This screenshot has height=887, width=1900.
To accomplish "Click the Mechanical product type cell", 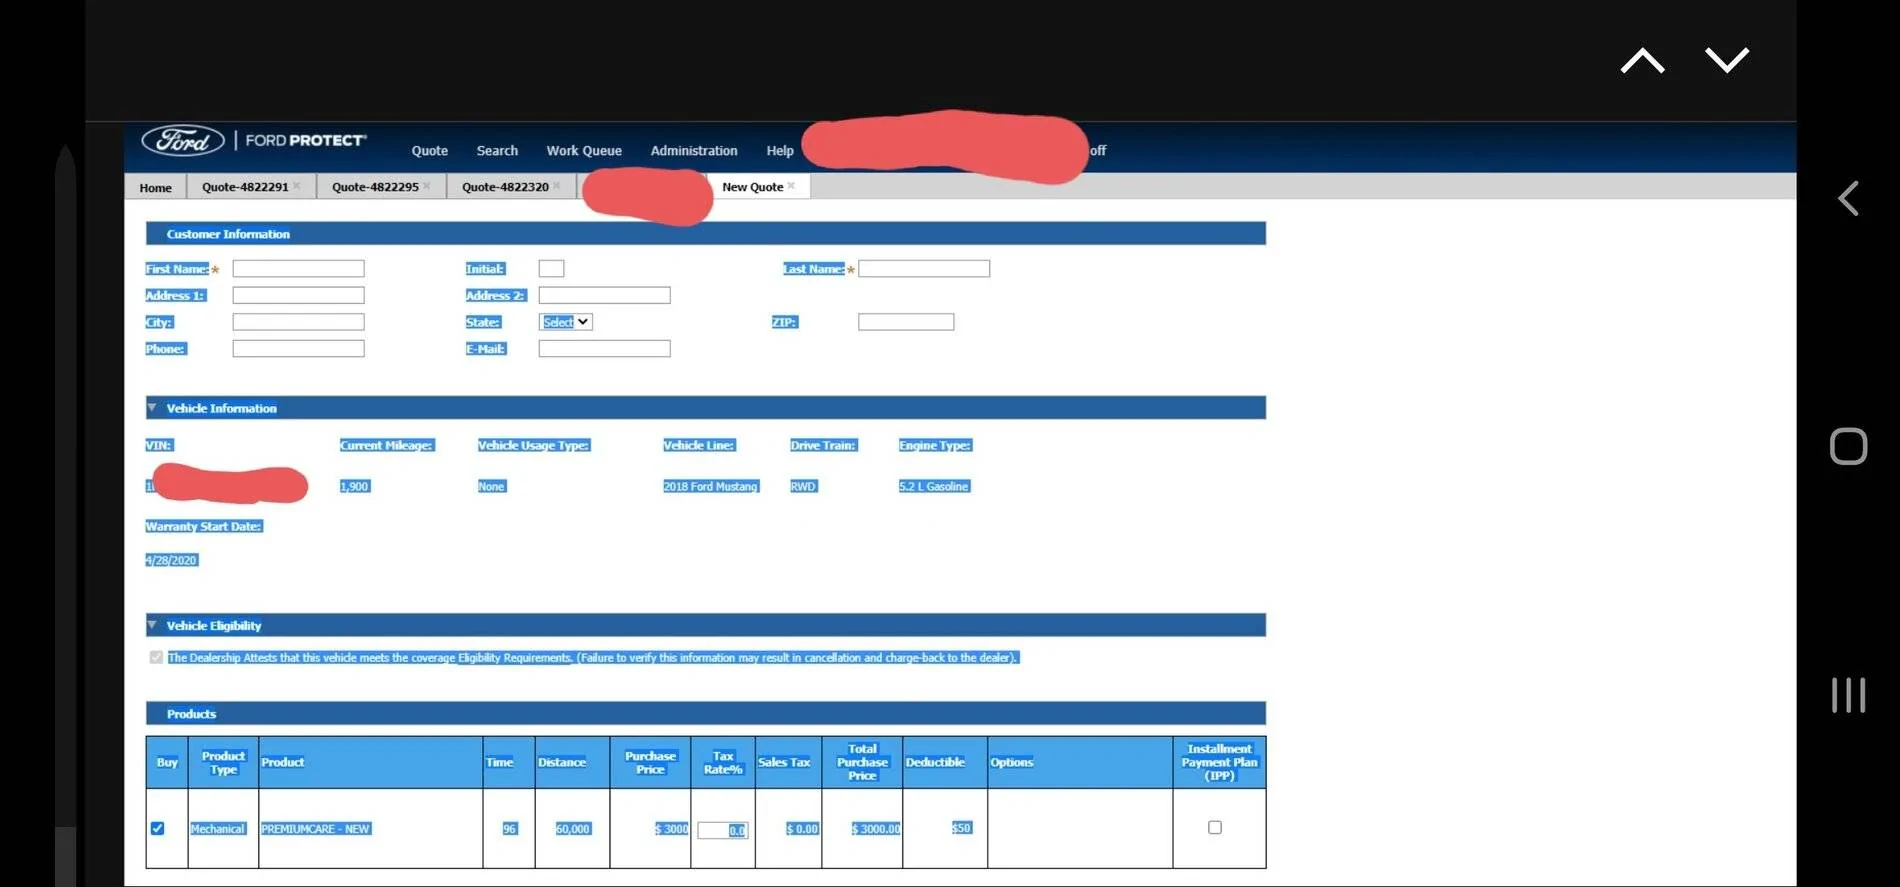I will (x=217, y=829).
